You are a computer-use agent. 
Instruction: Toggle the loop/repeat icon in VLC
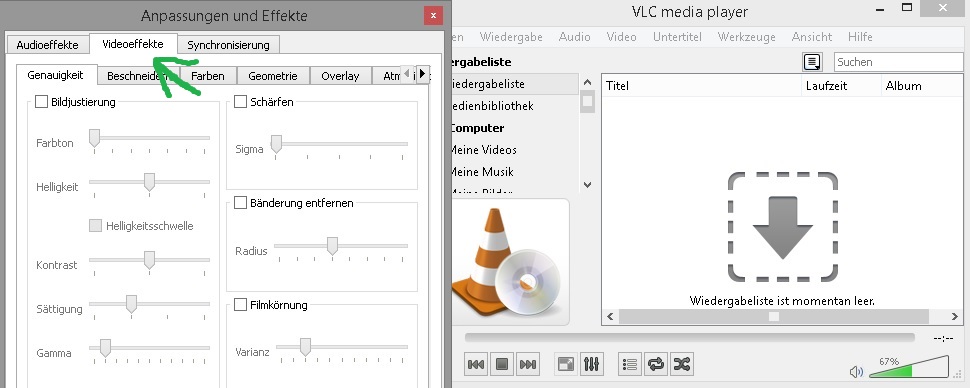tap(656, 364)
